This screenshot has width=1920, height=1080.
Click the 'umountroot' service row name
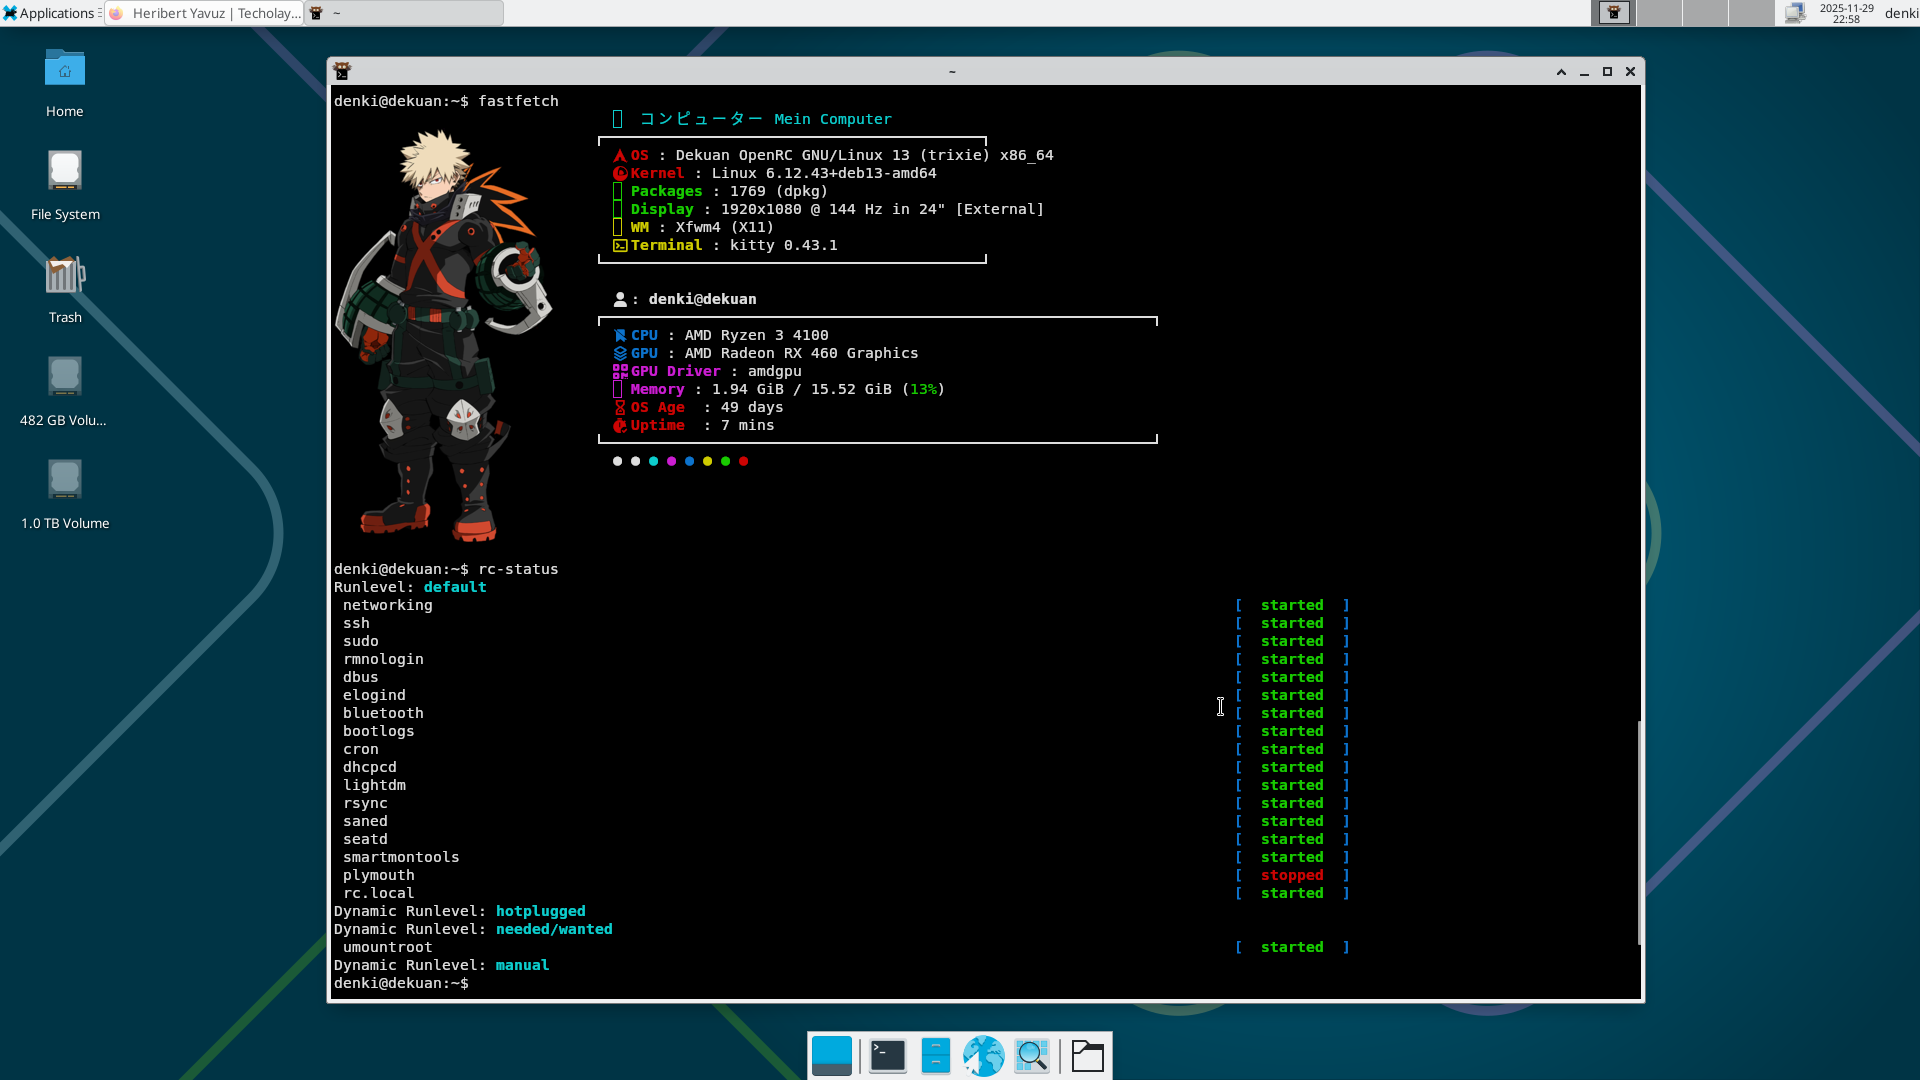(387, 947)
